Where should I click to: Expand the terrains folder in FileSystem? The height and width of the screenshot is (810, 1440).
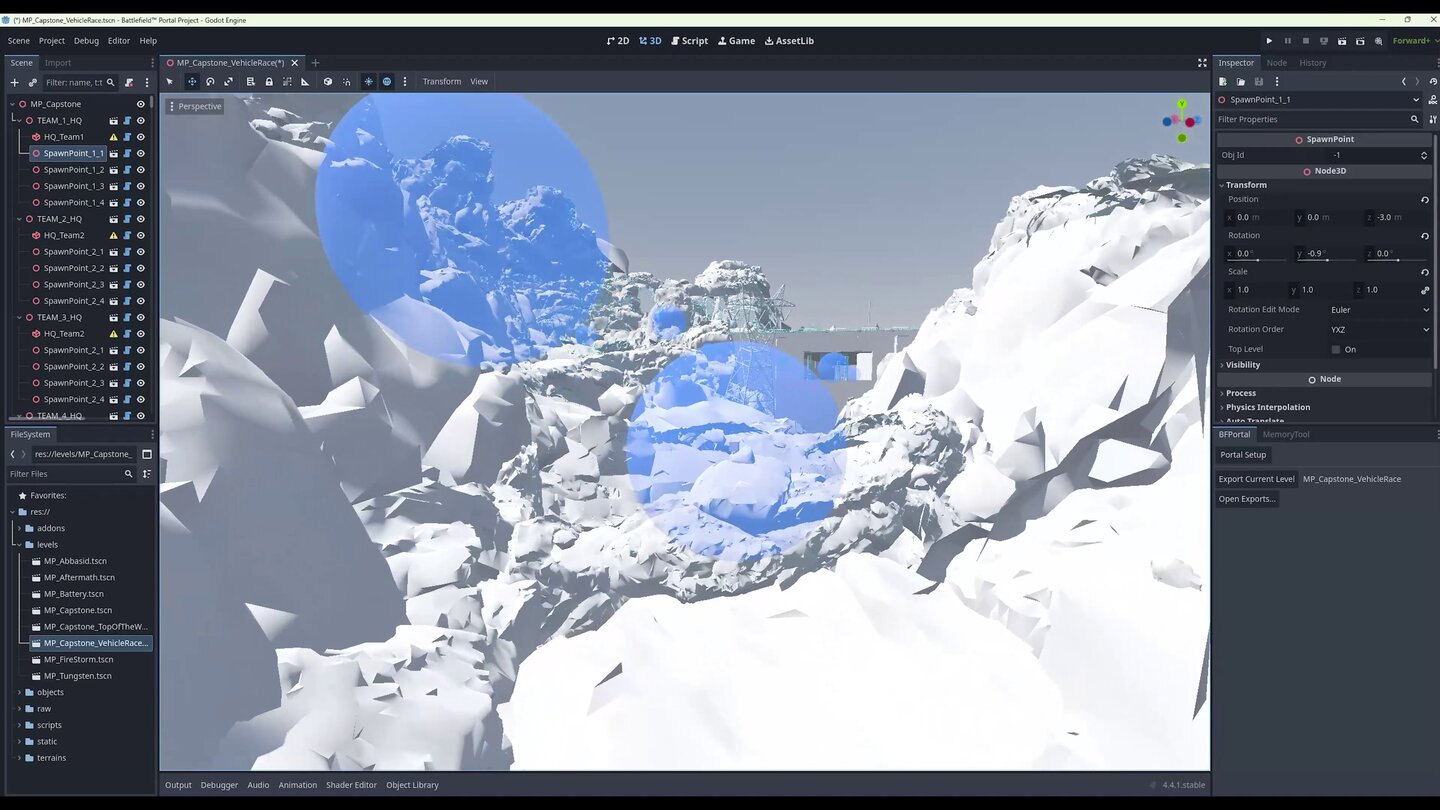(19, 758)
